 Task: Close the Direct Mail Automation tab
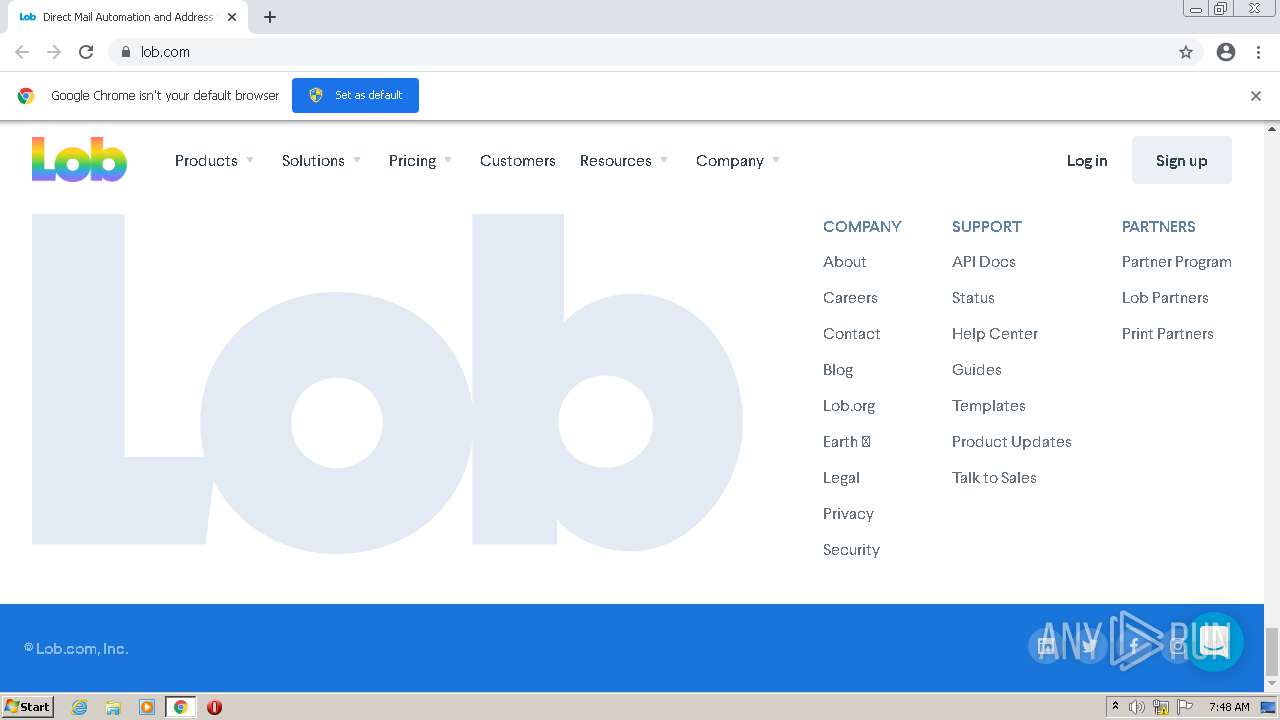click(232, 17)
